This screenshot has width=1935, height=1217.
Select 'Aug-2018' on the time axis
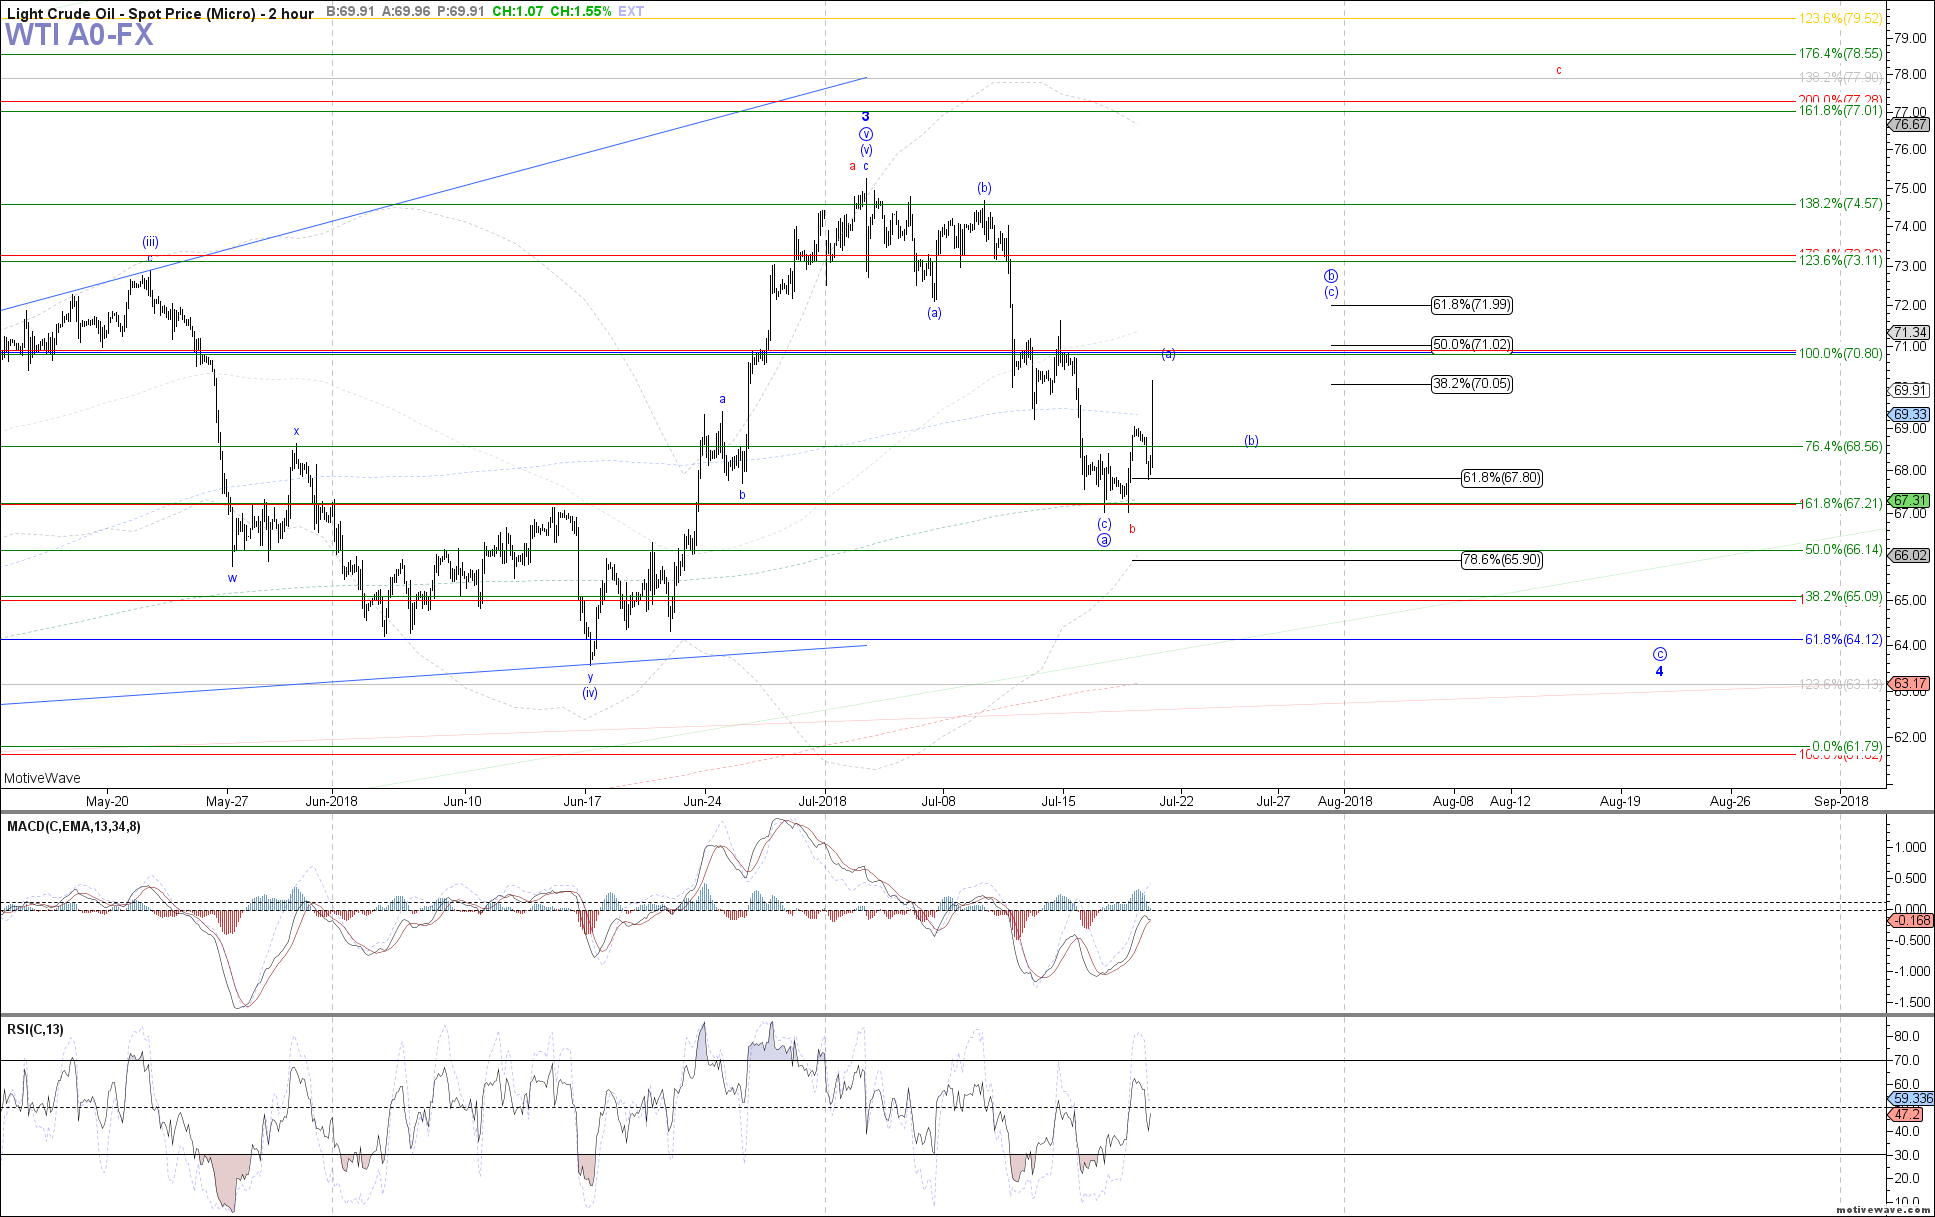point(1345,801)
